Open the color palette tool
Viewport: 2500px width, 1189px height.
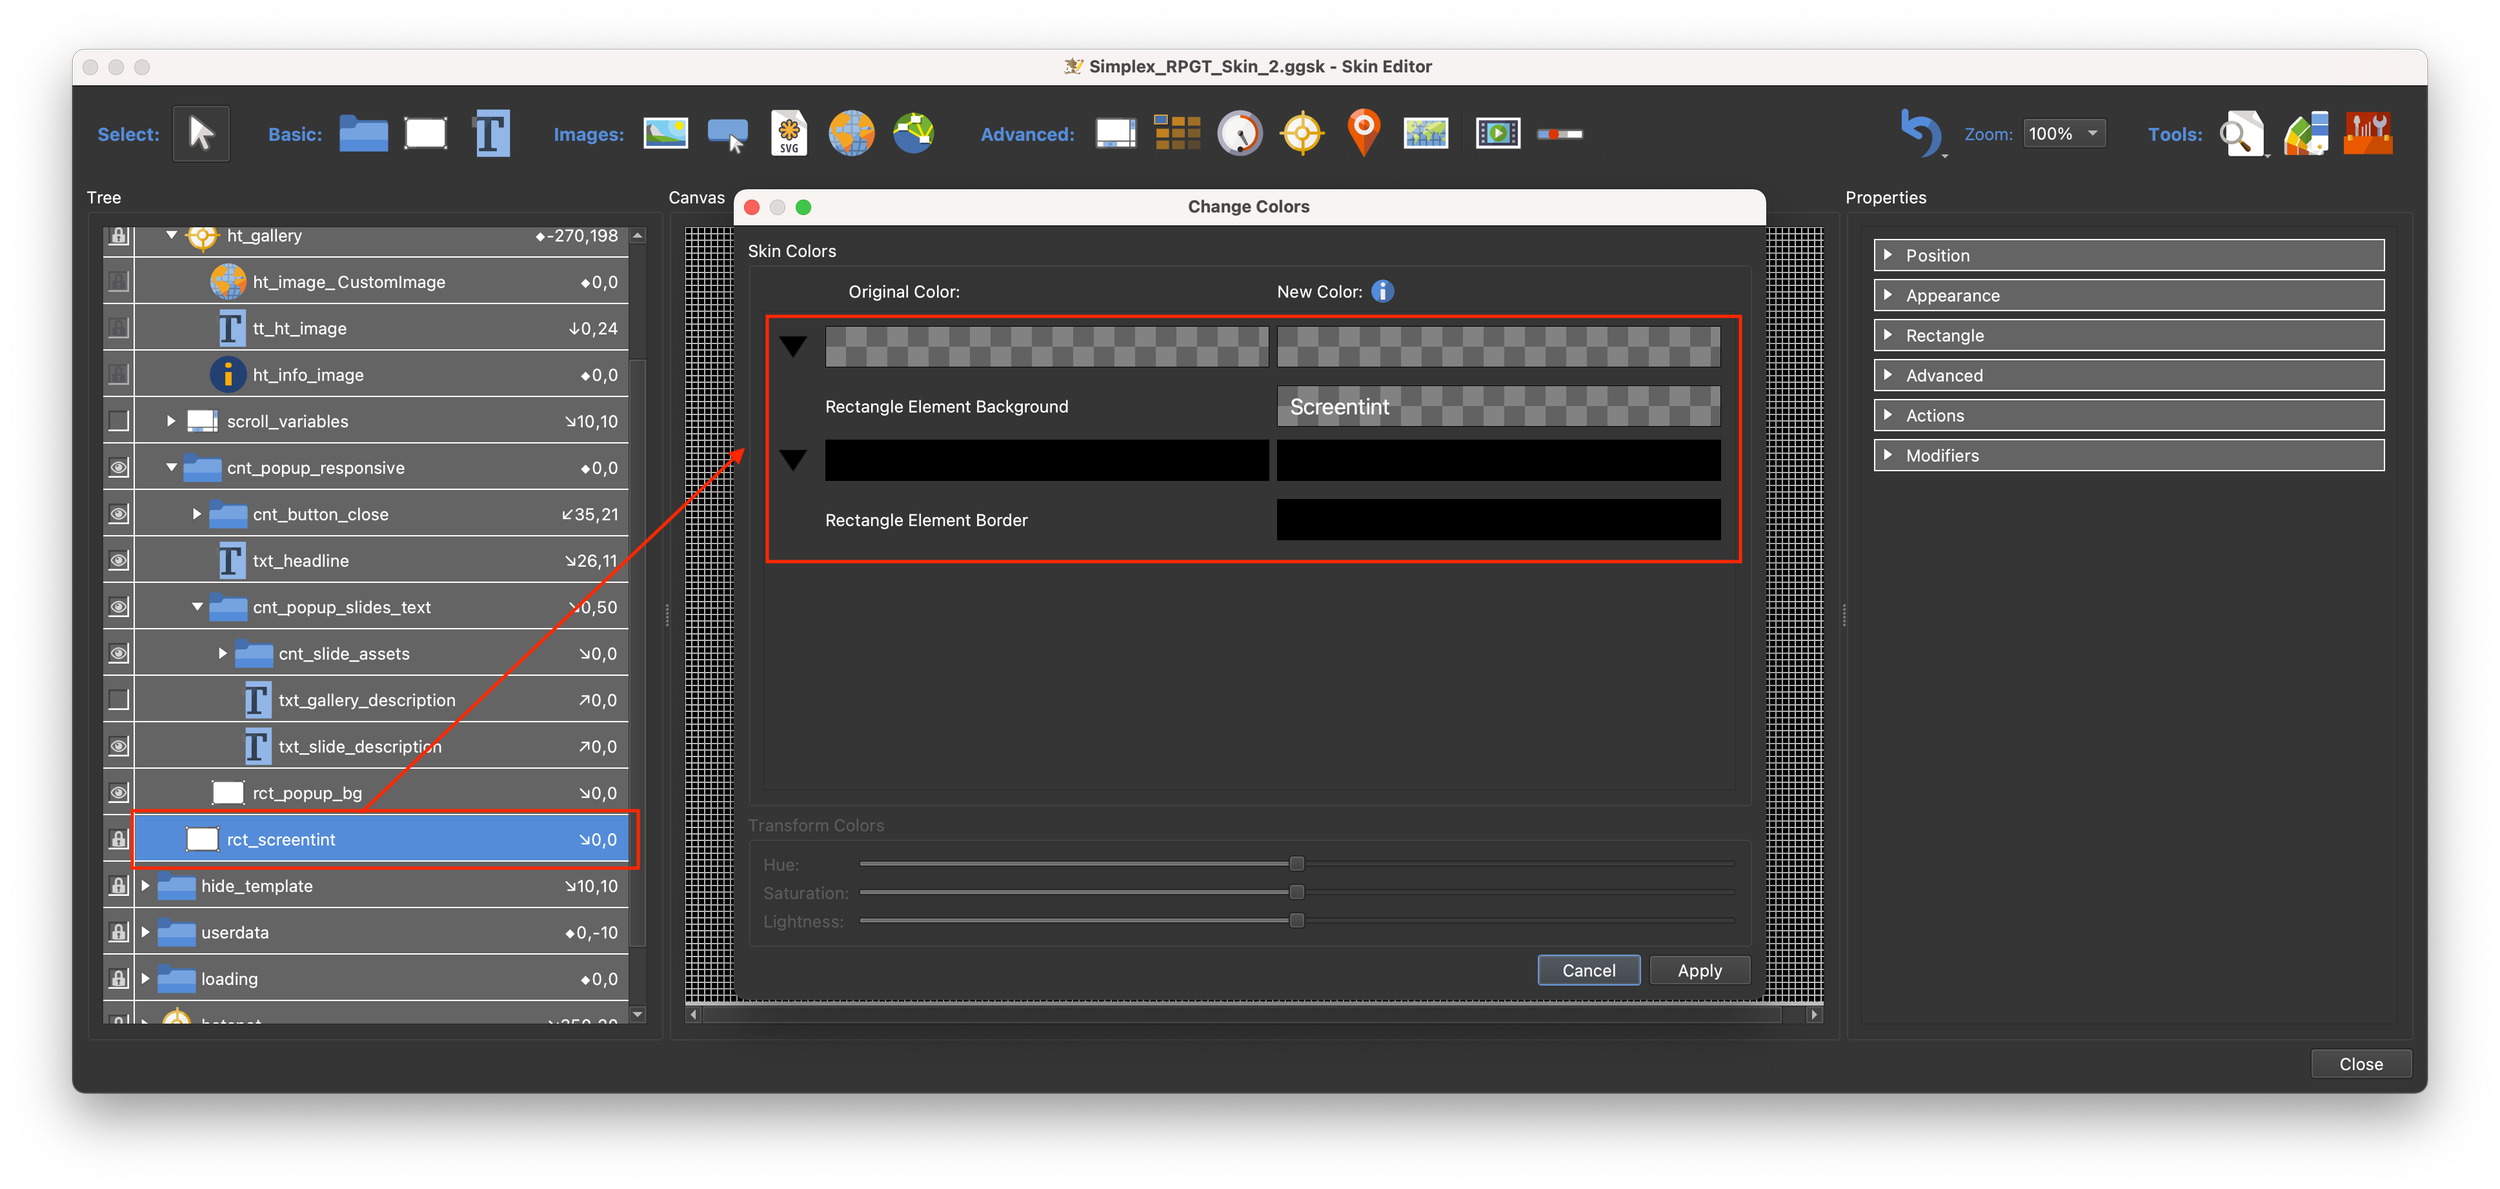point(2306,133)
